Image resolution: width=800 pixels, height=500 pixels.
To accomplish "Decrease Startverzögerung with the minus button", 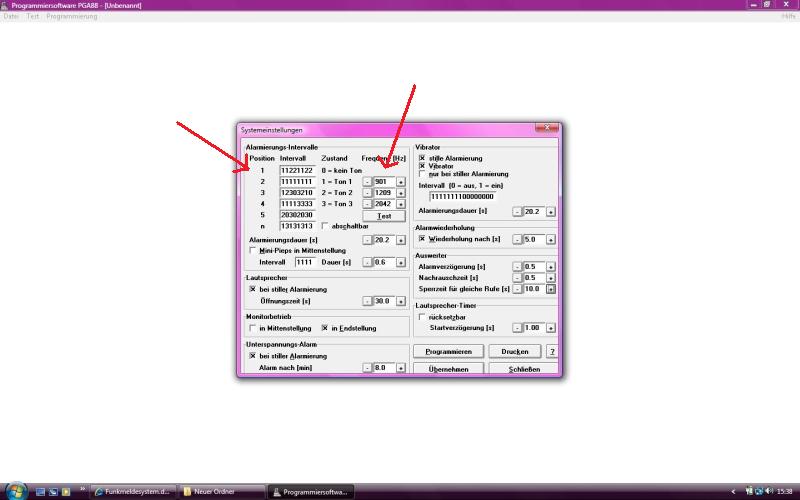I will (516, 328).
